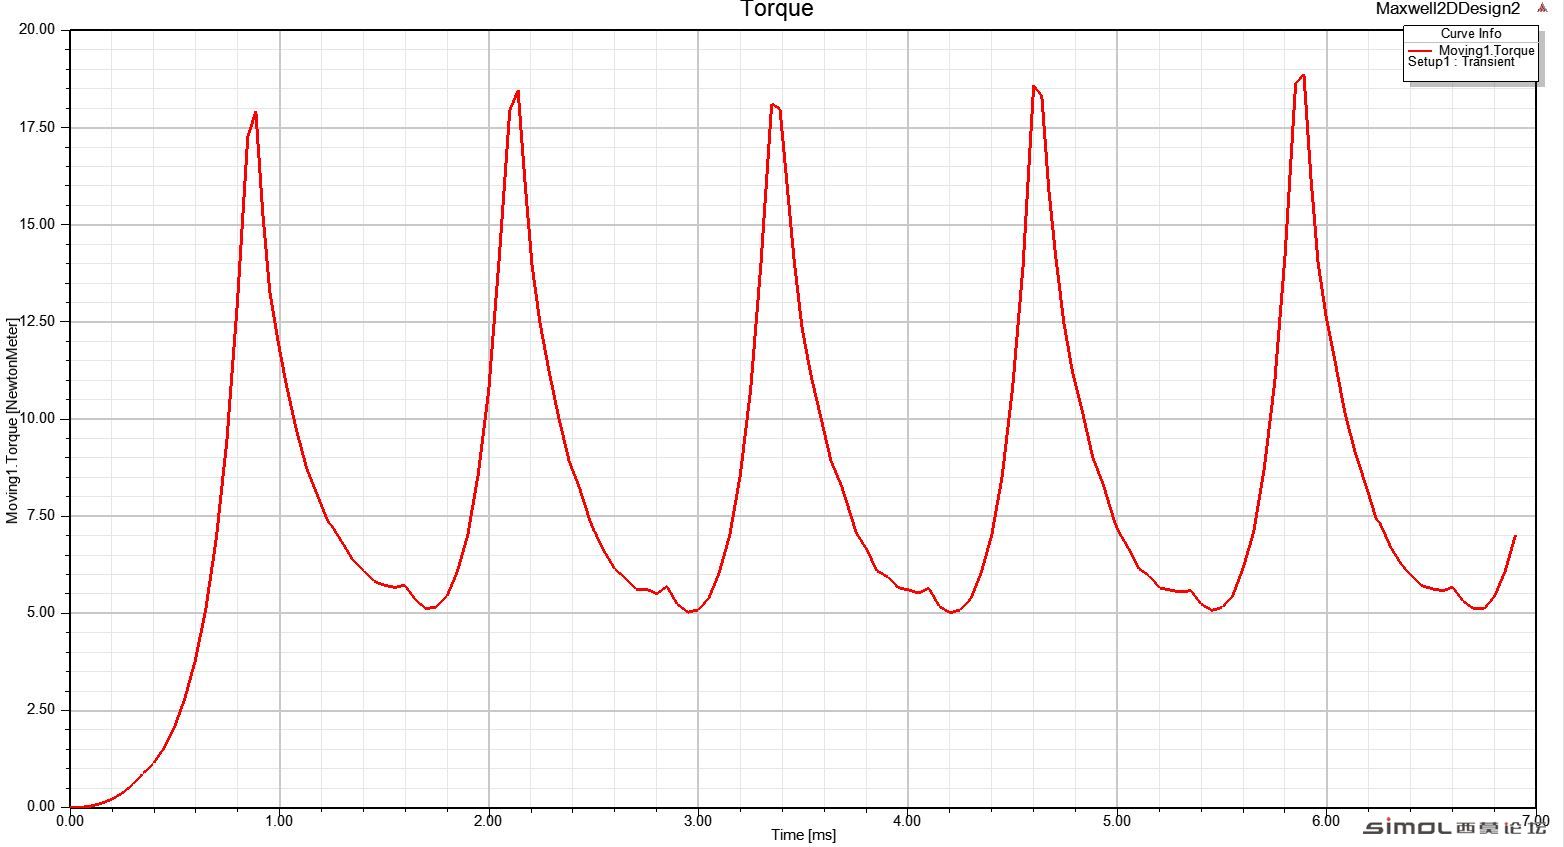Click the plot title Torque
Viewport: 1564px width, 847px height.
click(777, 9)
